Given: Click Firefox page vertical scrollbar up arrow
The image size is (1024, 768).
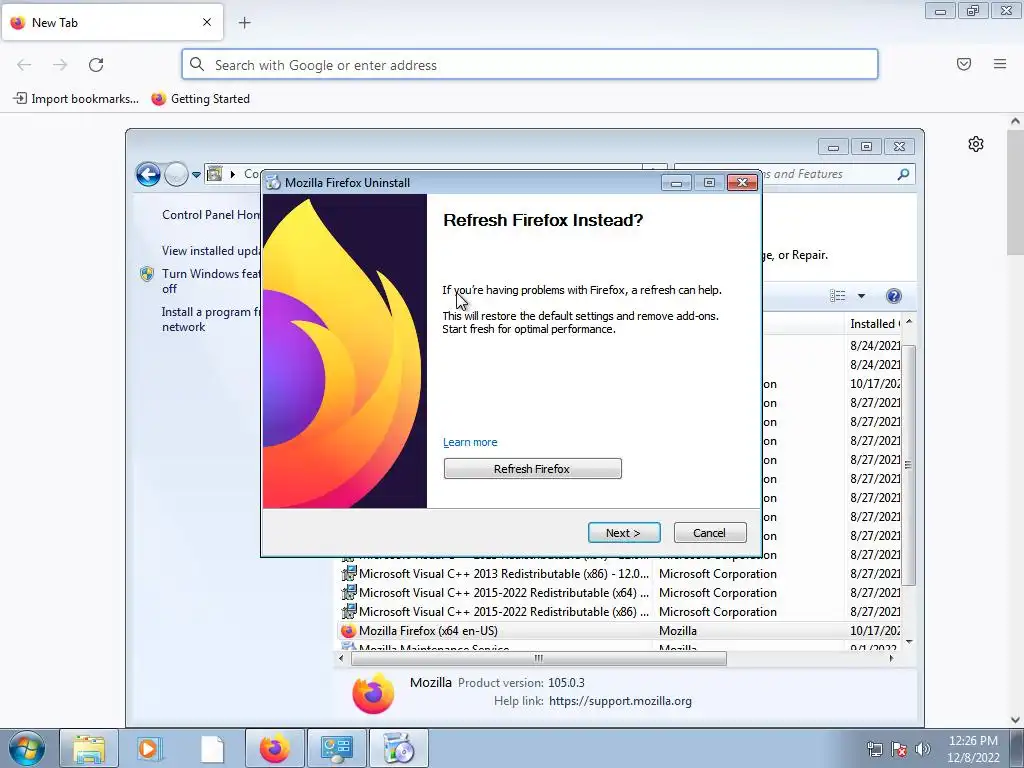Looking at the screenshot, I should (x=1015, y=121).
